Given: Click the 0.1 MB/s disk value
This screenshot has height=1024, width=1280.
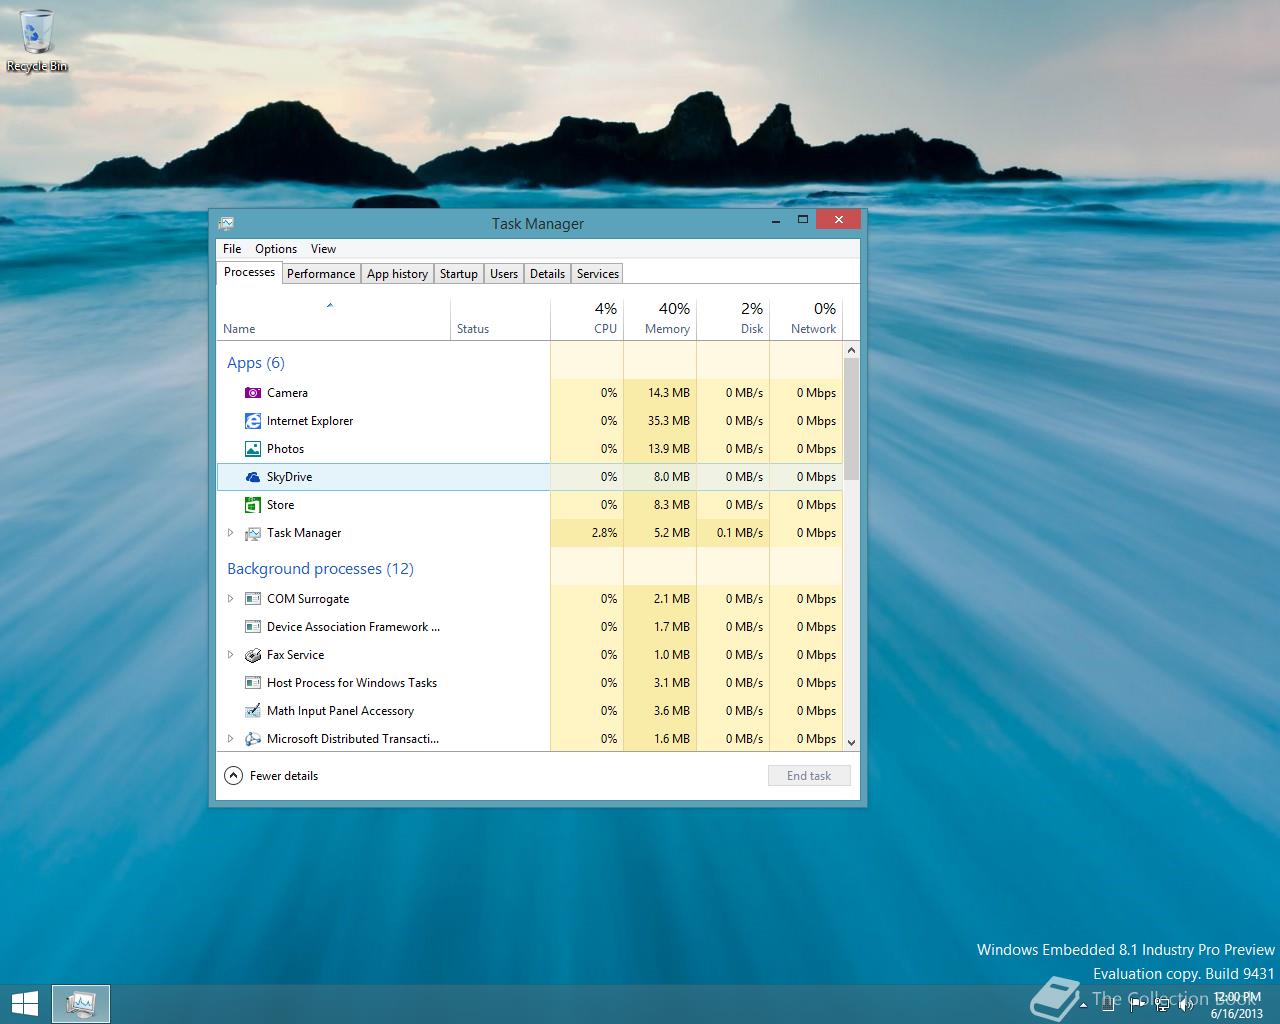Looking at the screenshot, I should click(x=740, y=533).
